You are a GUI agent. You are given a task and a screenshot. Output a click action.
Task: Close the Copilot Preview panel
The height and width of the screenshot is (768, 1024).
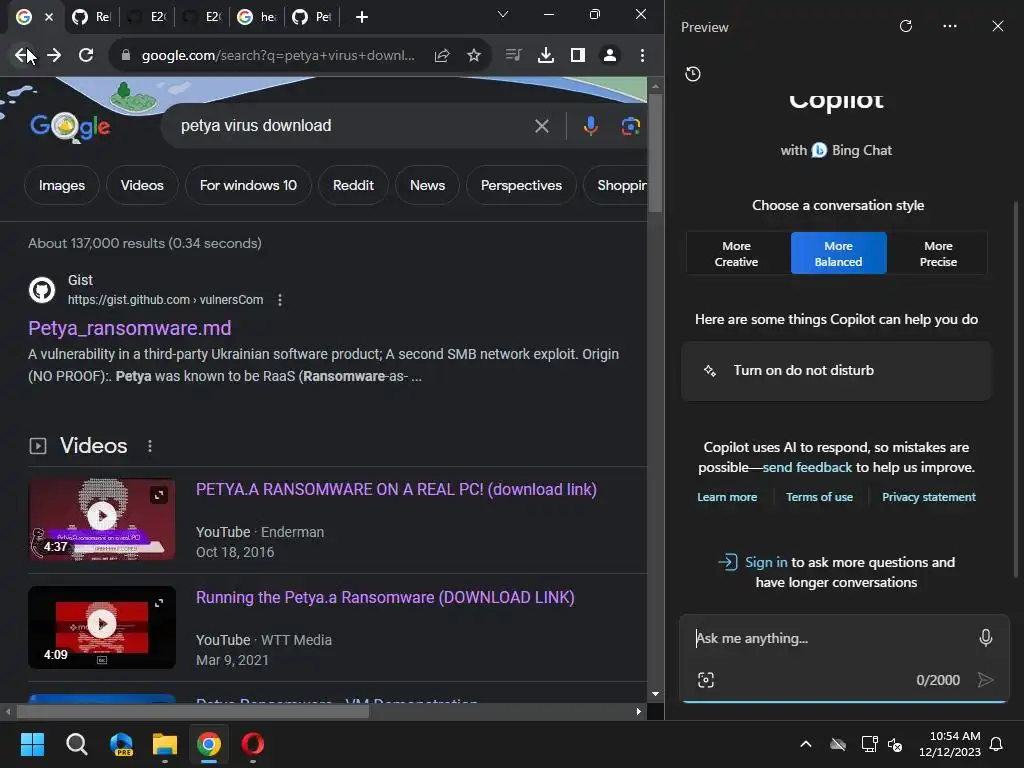tap(998, 26)
